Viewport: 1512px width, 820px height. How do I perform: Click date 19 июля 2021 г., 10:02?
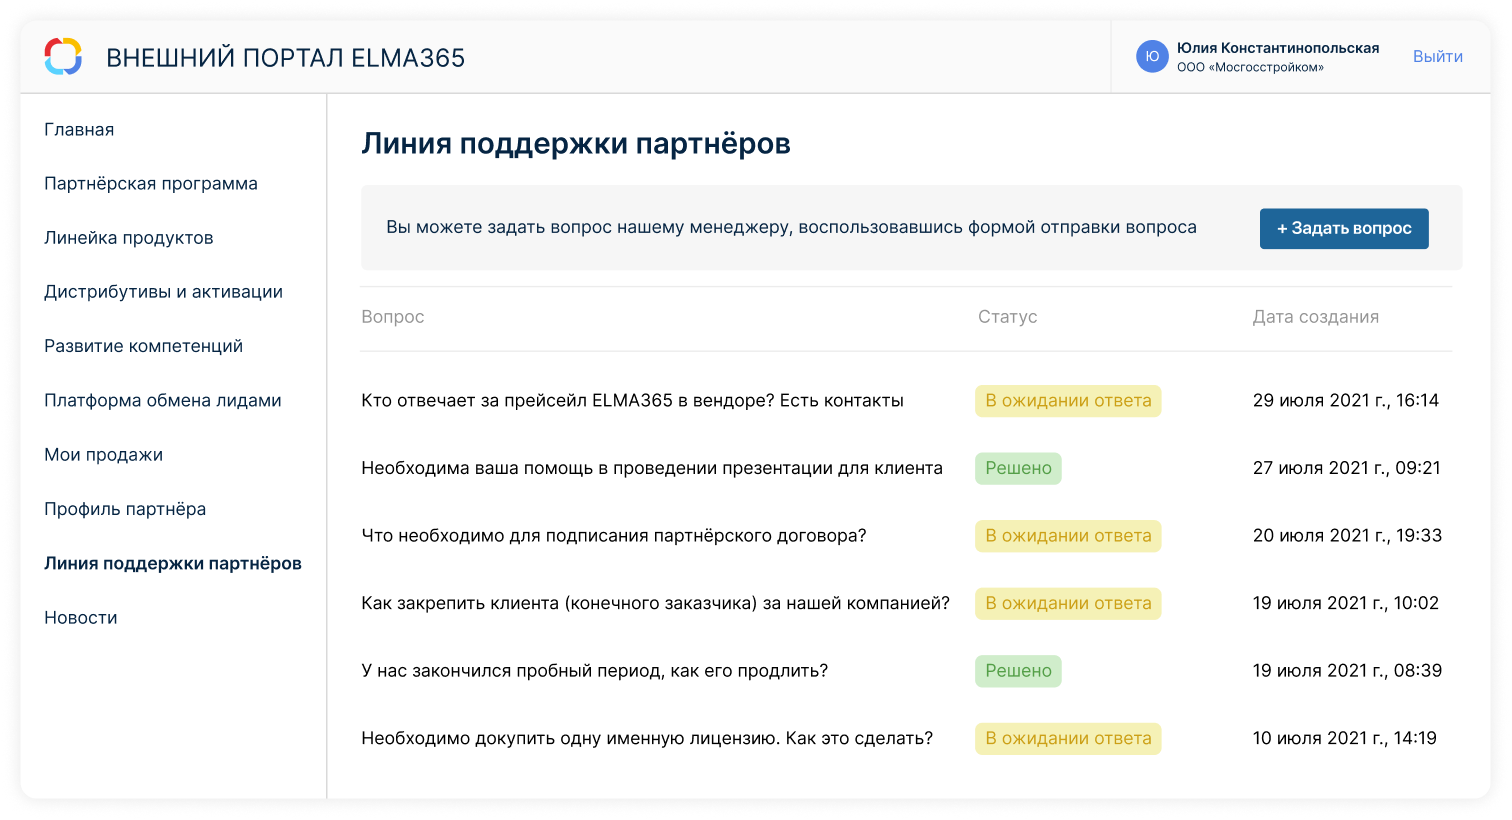(x=1345, y=603)
